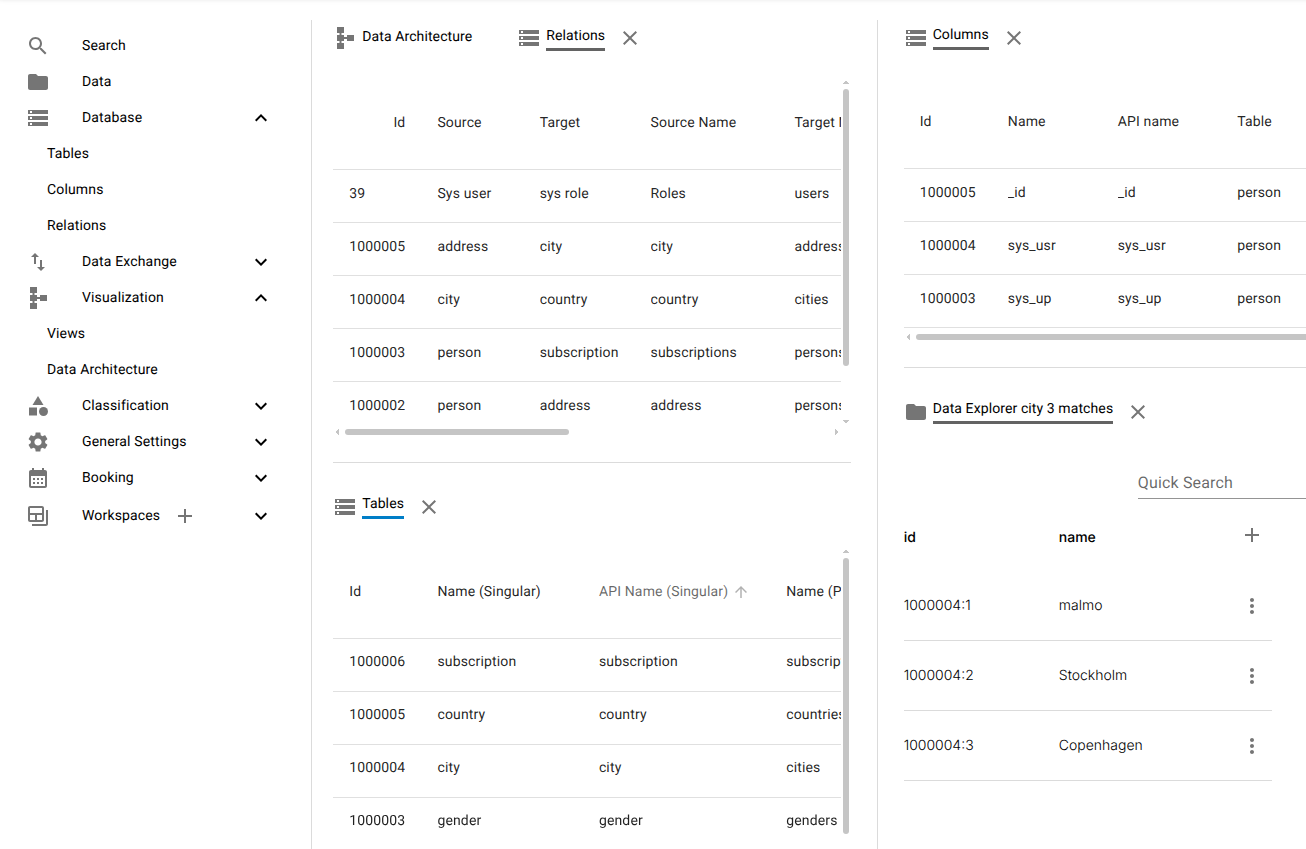Select the Search icon in the sidebar
This screenshot has width=1306, height=849.
pyautogui.click(x=37, y=45)
